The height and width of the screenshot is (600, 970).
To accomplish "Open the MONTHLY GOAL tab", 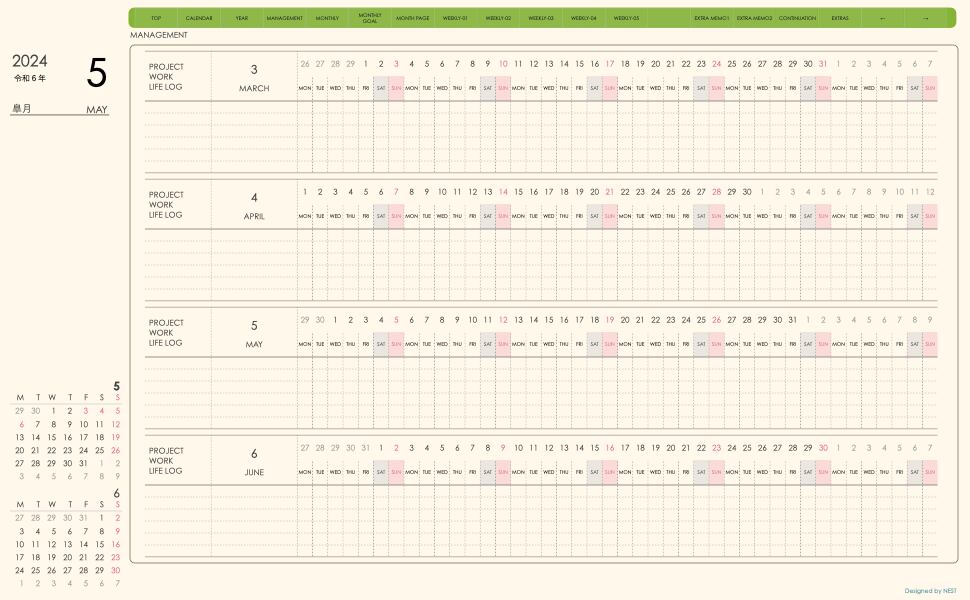I will pyautogui.click(x=370, y=18).
